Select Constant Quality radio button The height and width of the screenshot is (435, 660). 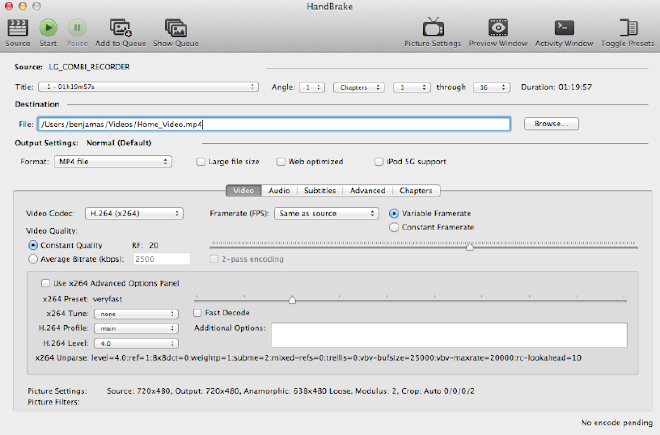33,245
